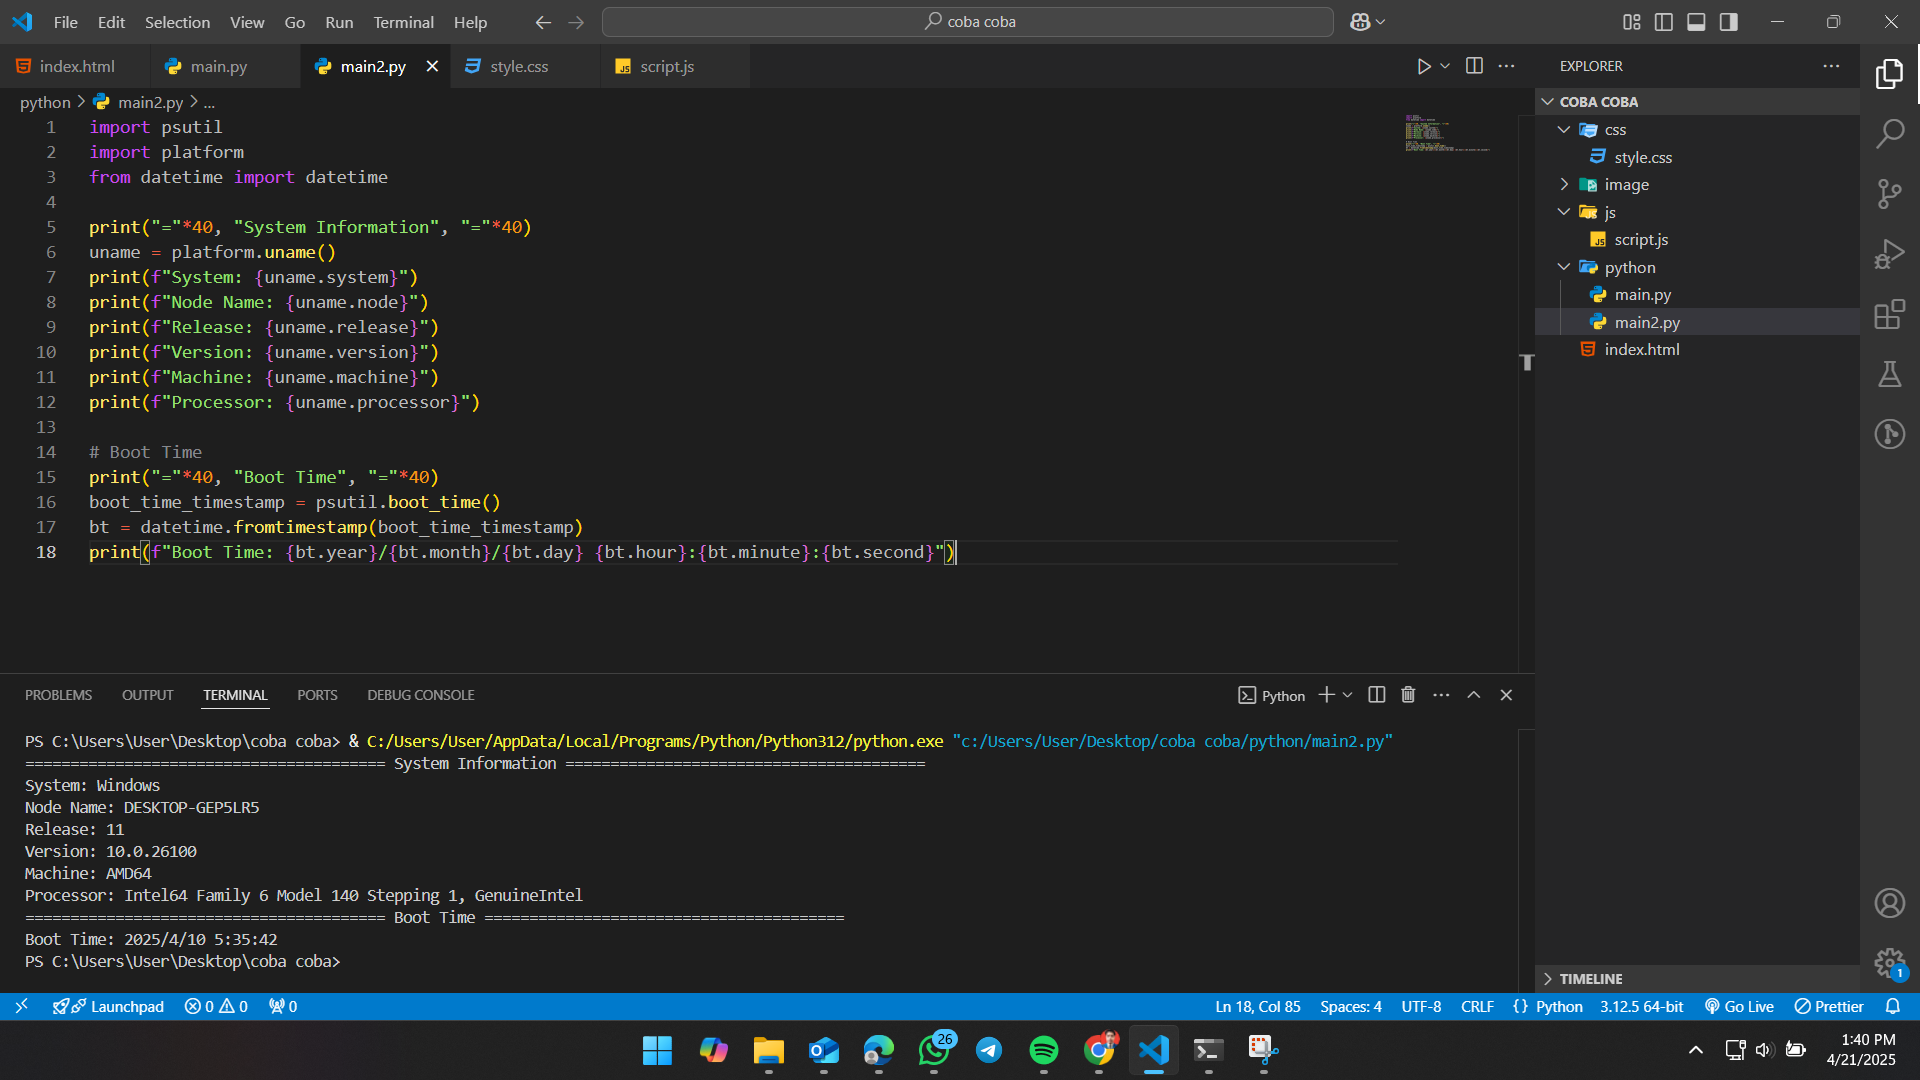This screenshot has height=1080, width=1920.
Task: Open Spotify from the taskbar
Action: pos(1043,1050)
